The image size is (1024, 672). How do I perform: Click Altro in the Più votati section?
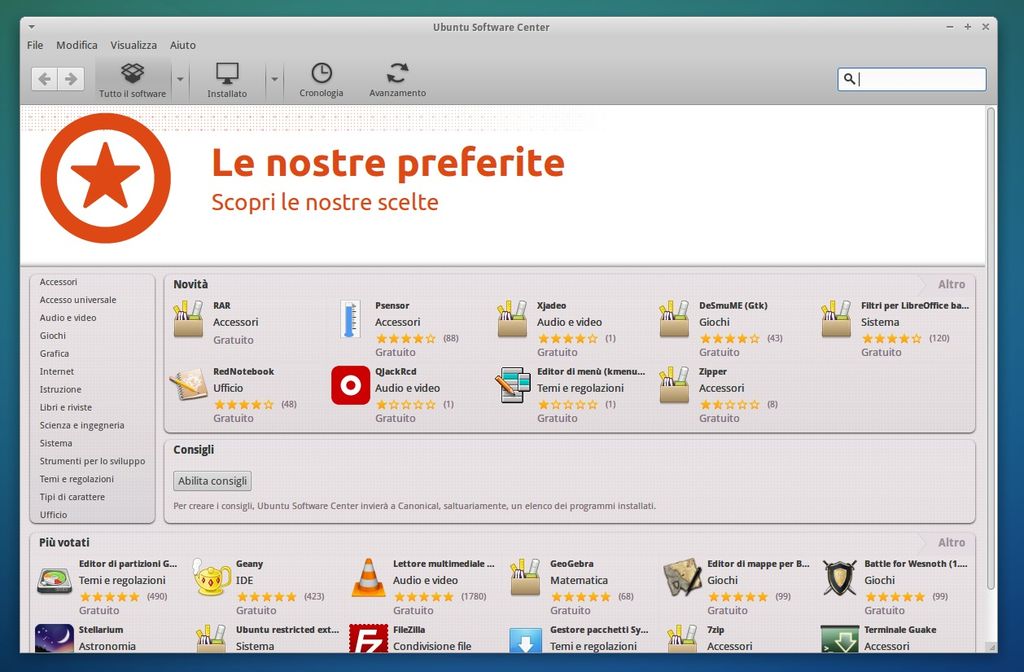click(x=951, y=543)
